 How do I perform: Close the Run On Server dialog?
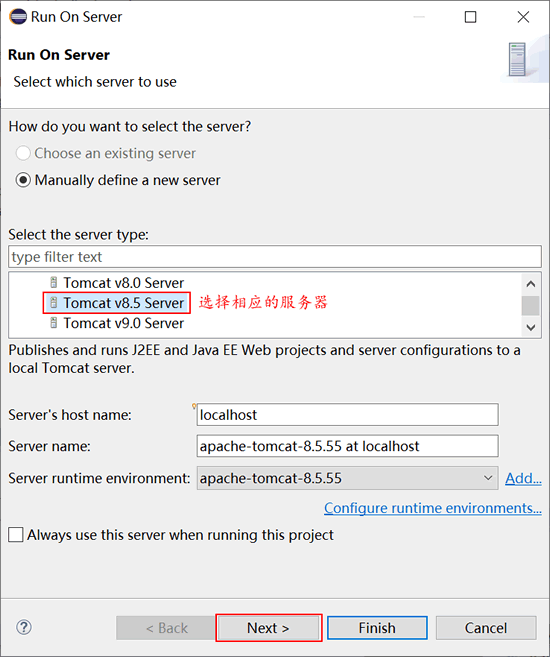point(523,17)
